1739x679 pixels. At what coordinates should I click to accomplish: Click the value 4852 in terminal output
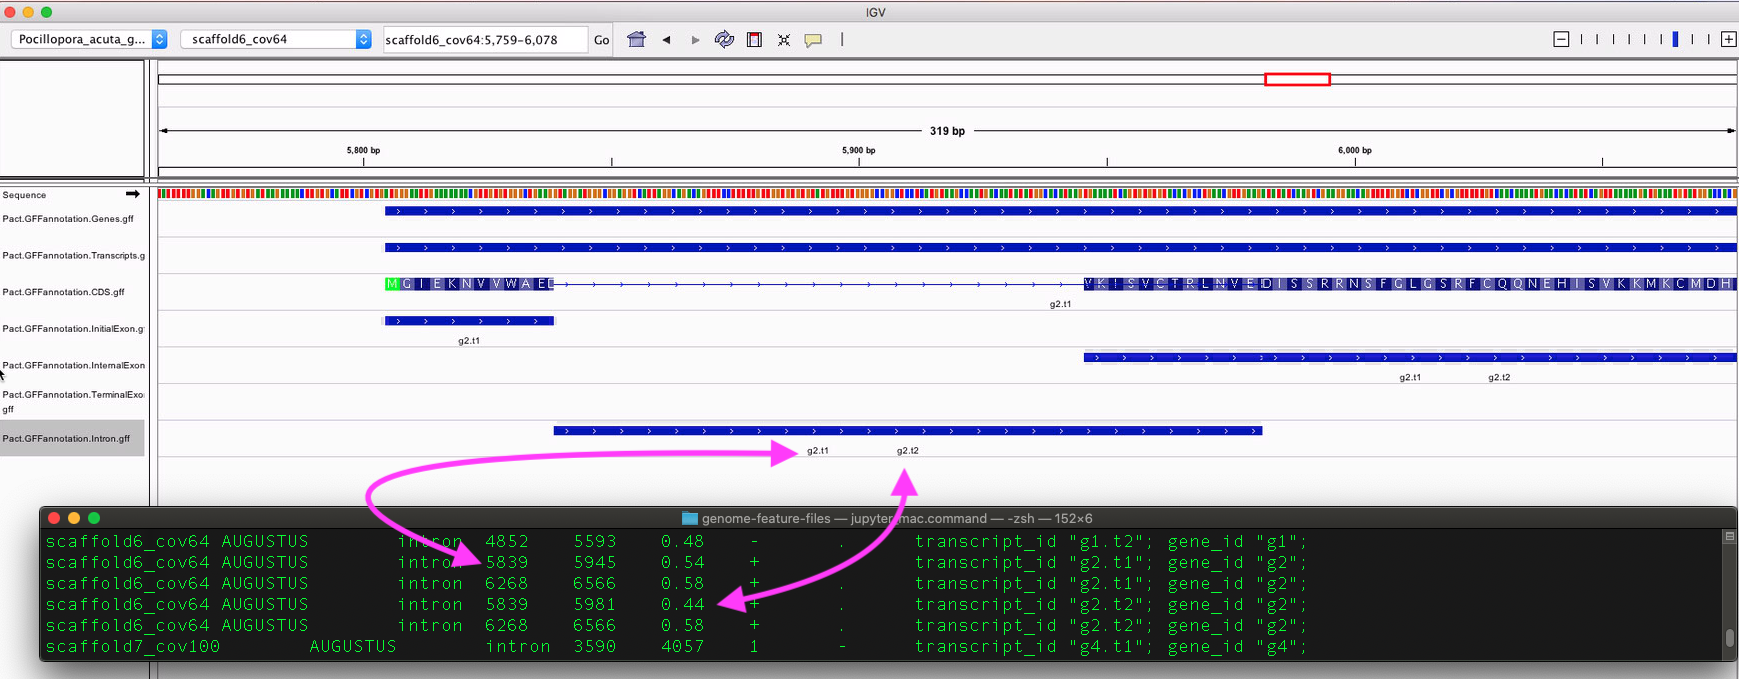point(507,541)
